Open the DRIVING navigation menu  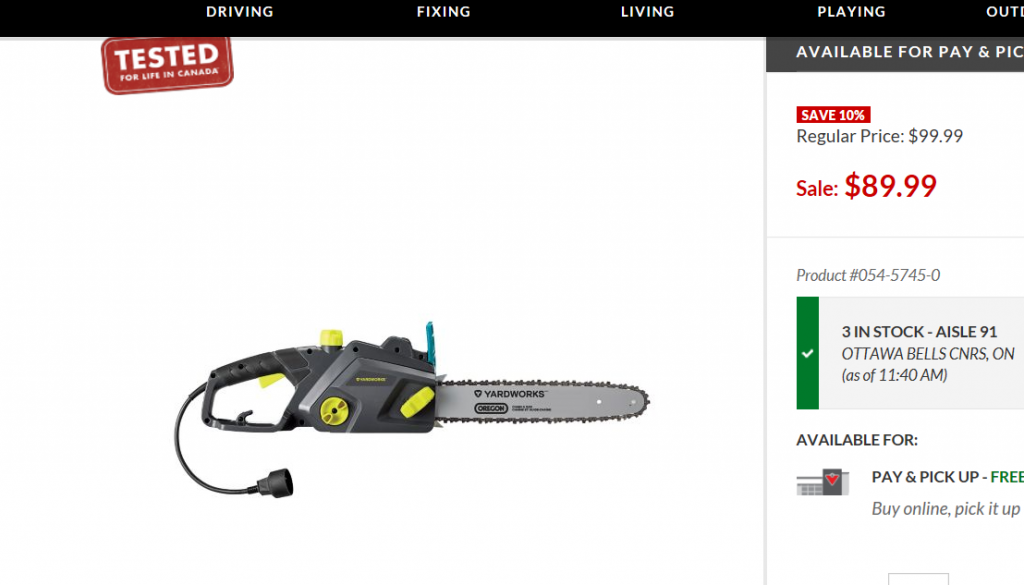click(x=240, y=12)
